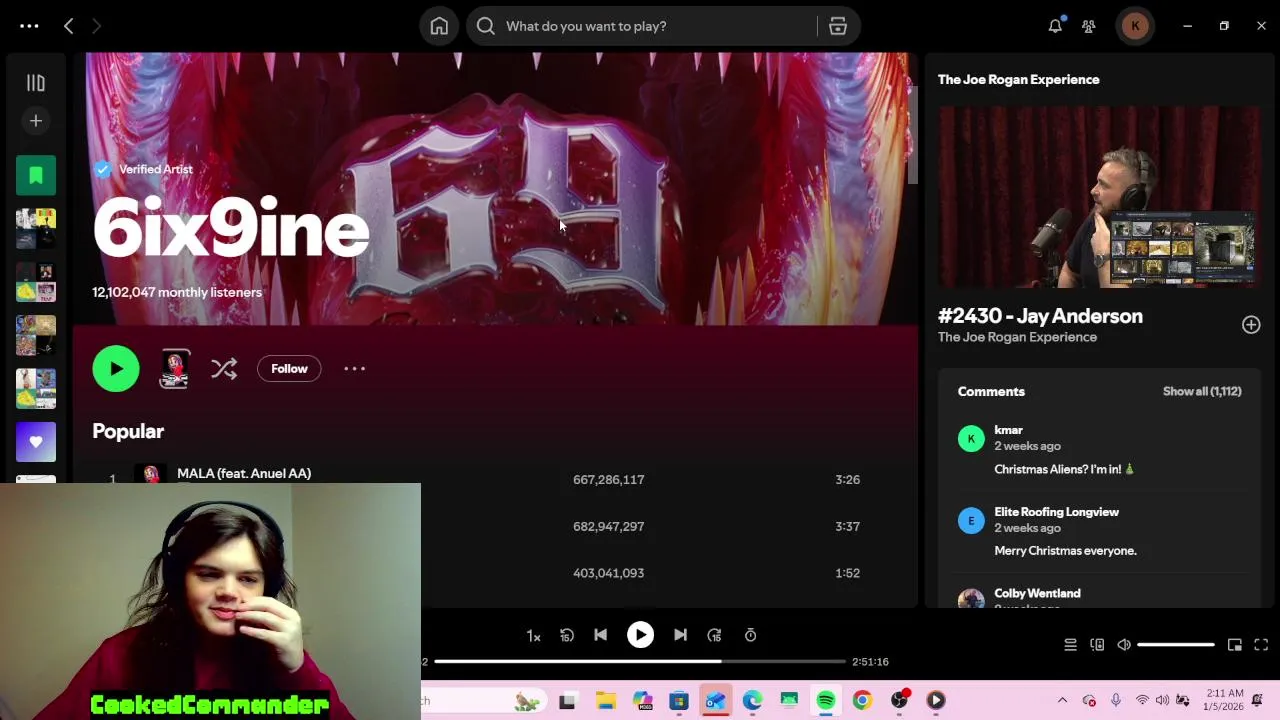
Task: Rewind 15 seconds
Action: pos(567,635)
